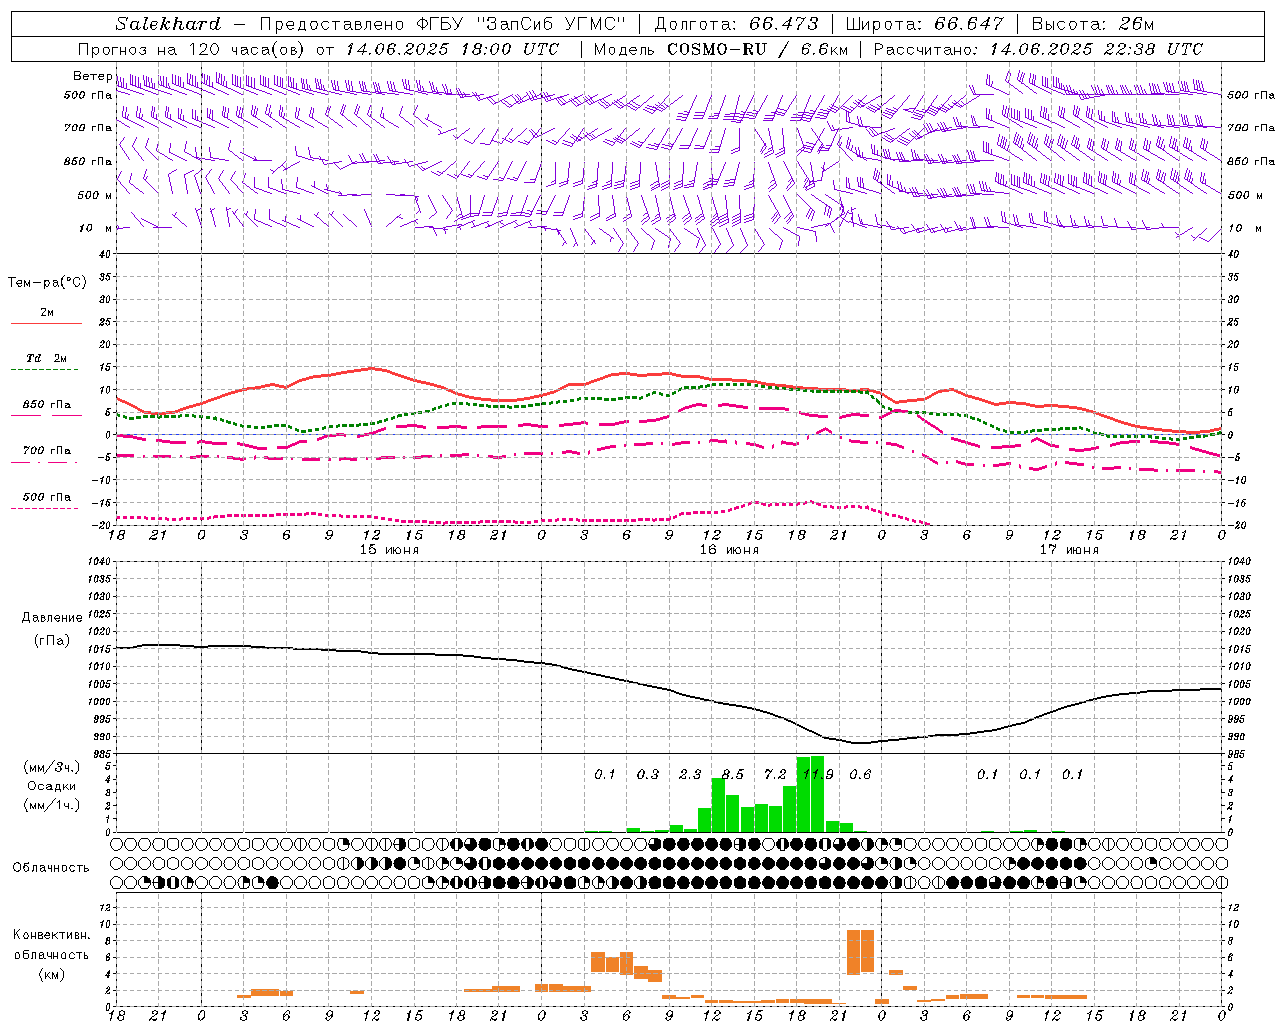The width and height of the screenshot is (1280, 1024).
Task: Click the '(гПа)' unit under Давление
Action: pyautogui.click(x=52, y=641)
